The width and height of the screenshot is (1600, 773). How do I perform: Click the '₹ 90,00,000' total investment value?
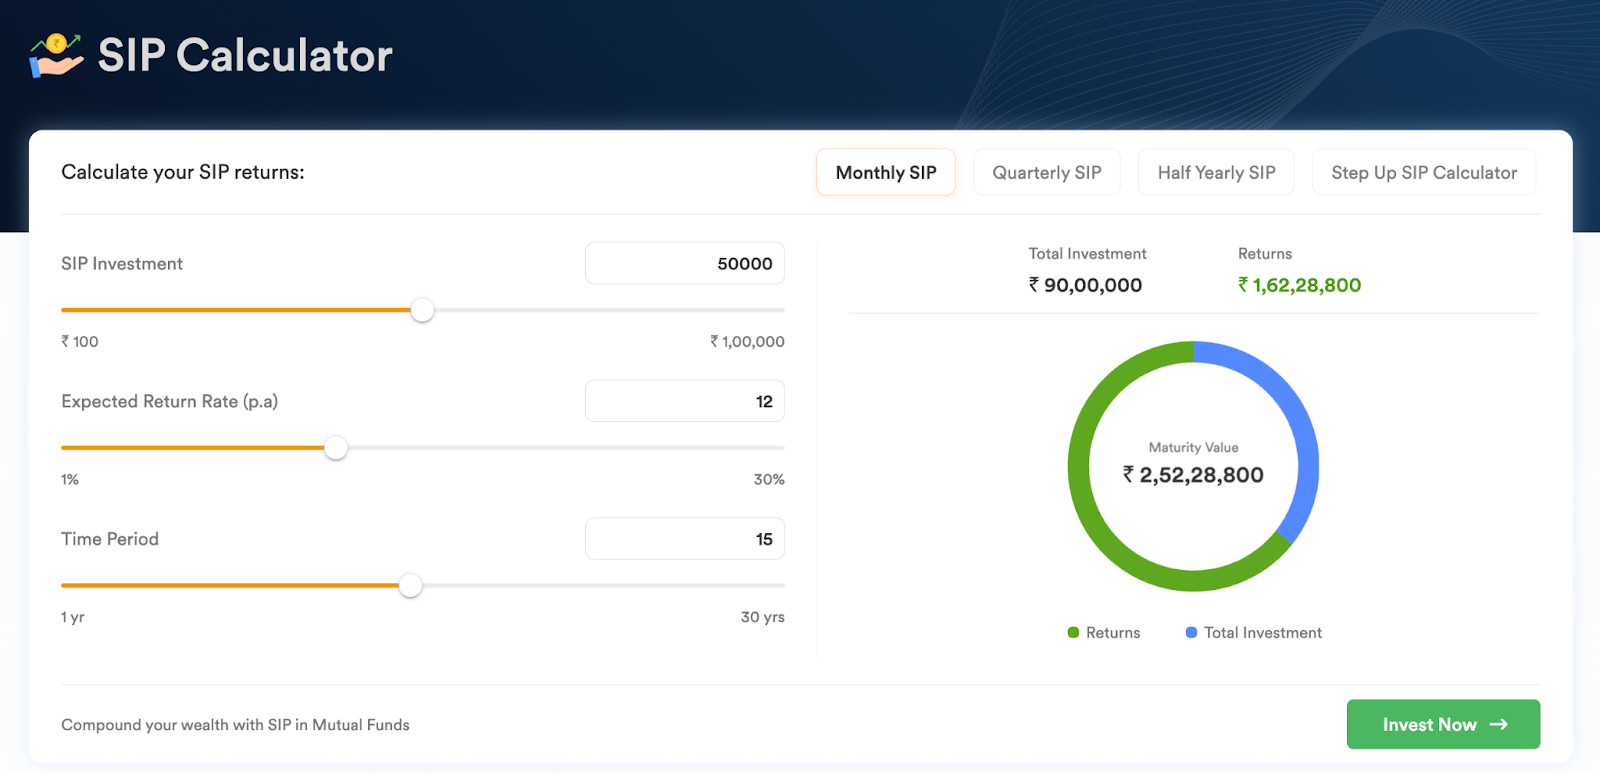[1085, 285]
